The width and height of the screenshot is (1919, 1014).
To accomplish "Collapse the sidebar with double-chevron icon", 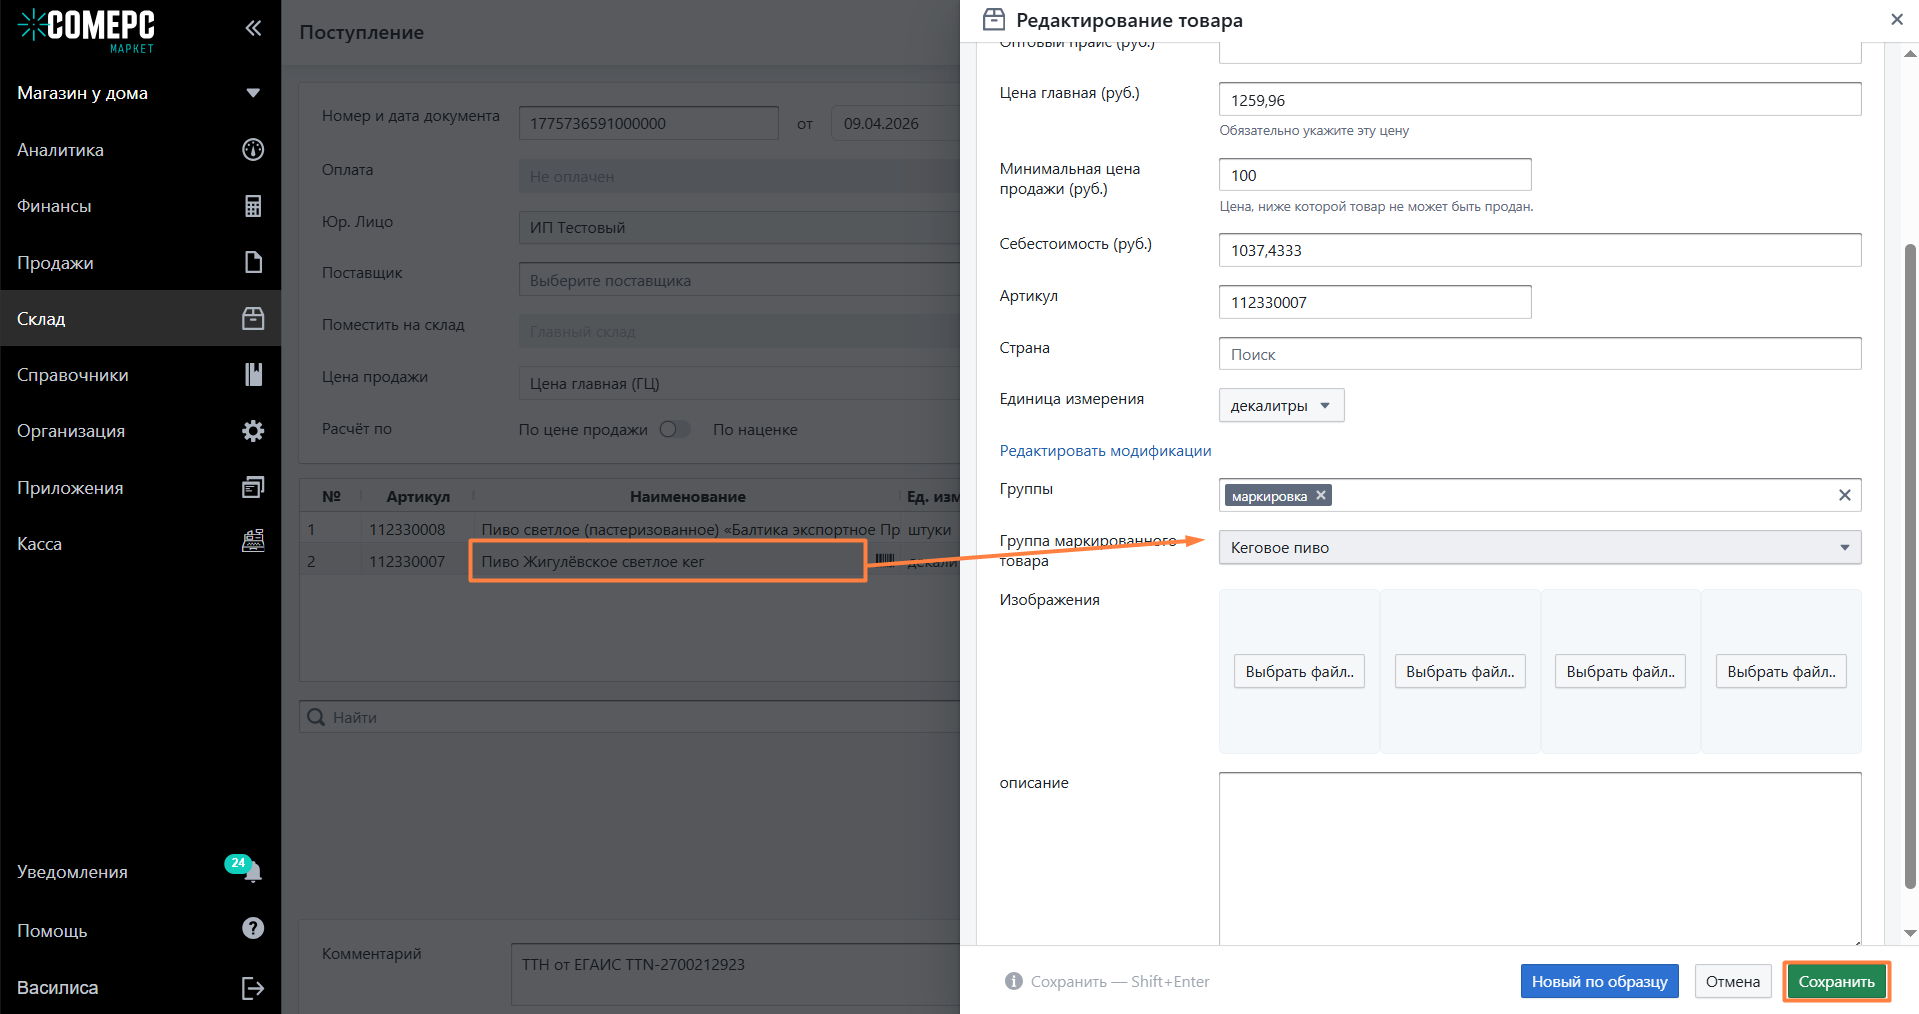I will pos(253,28).
